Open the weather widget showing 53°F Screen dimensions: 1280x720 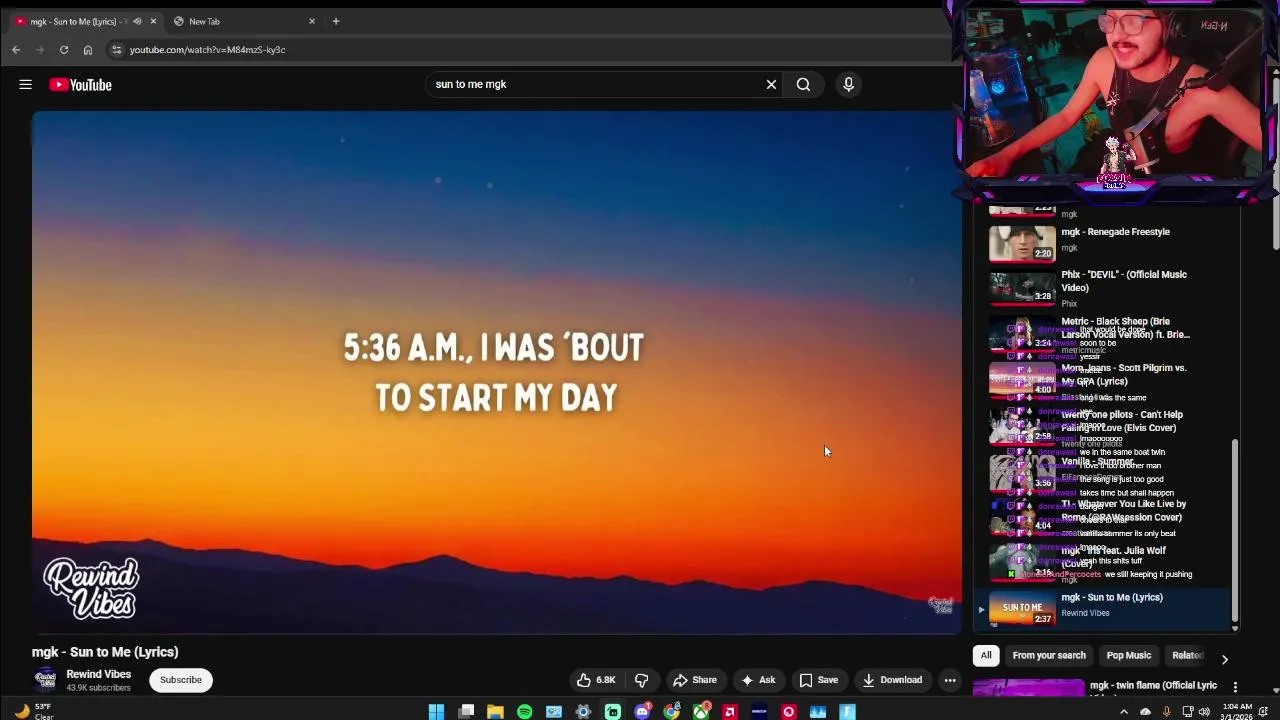pos(34,711)
